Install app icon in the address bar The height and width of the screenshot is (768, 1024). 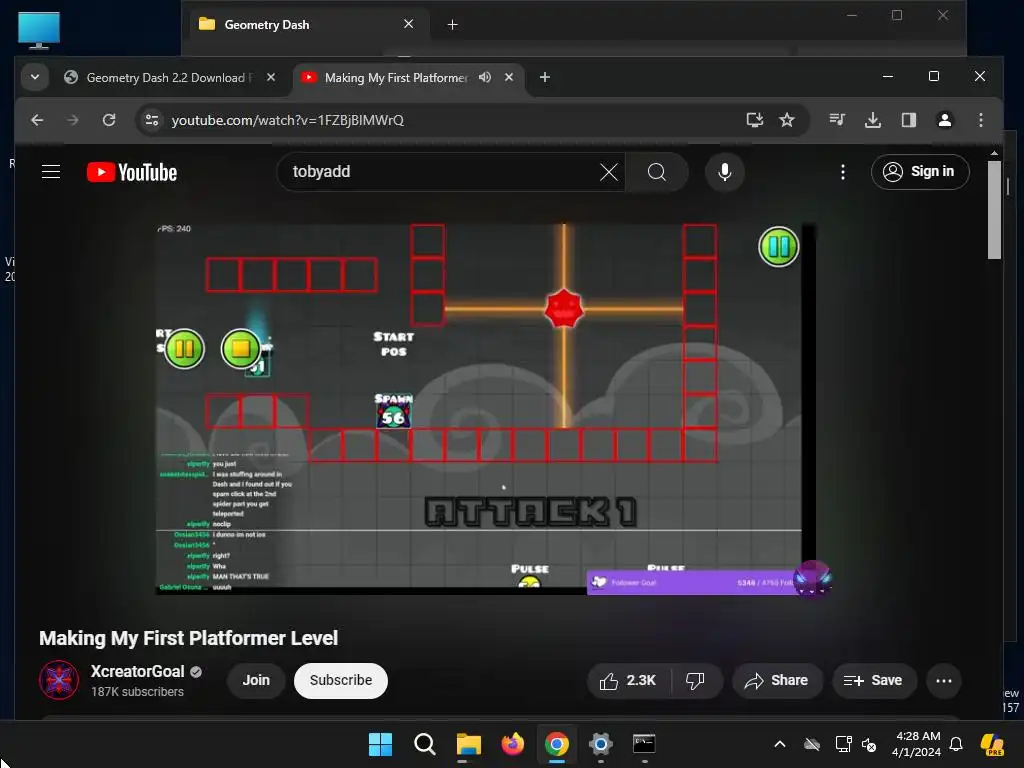point(754,120)
